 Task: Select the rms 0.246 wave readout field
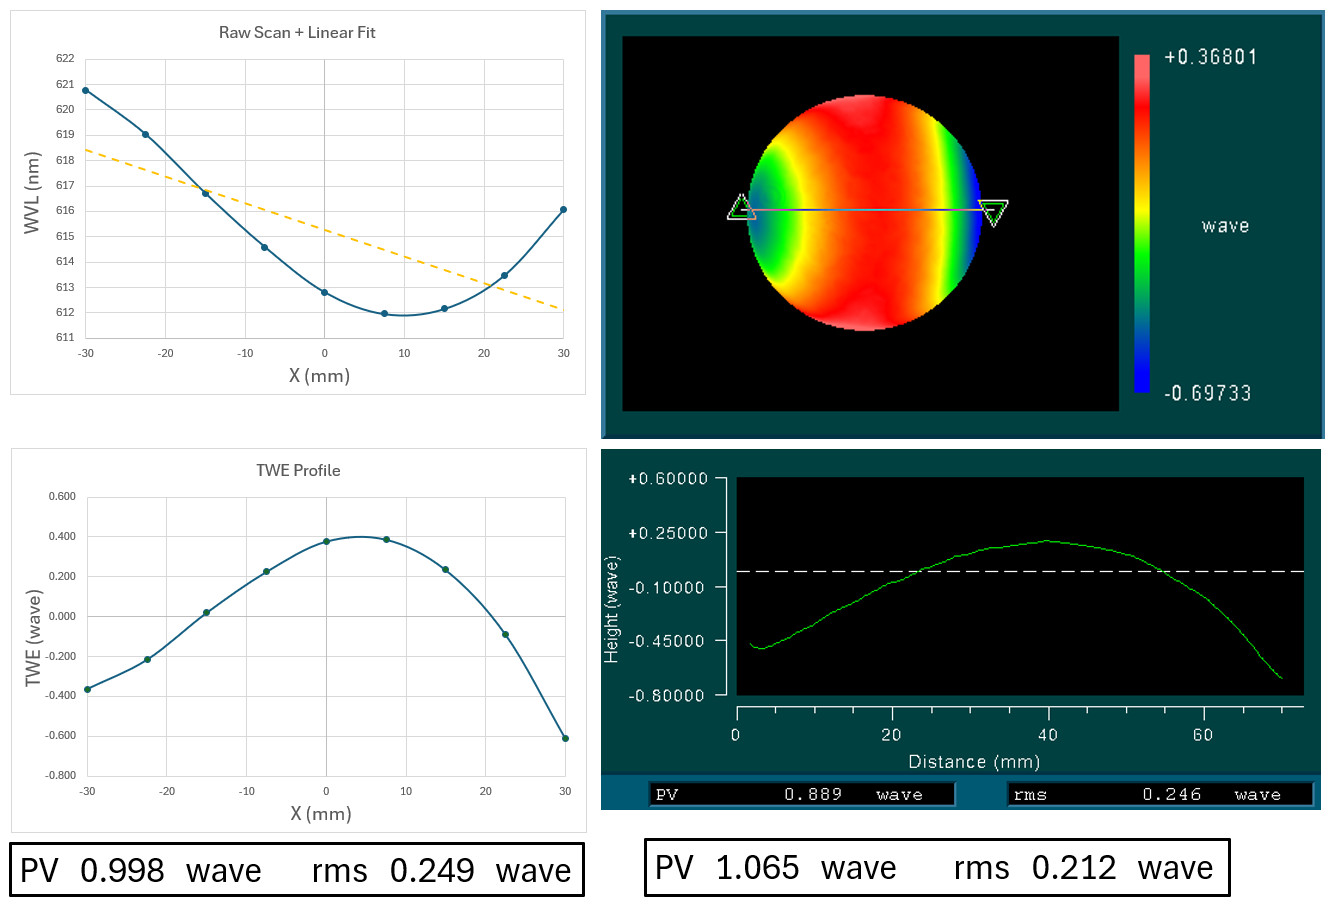click(1159, 794)
